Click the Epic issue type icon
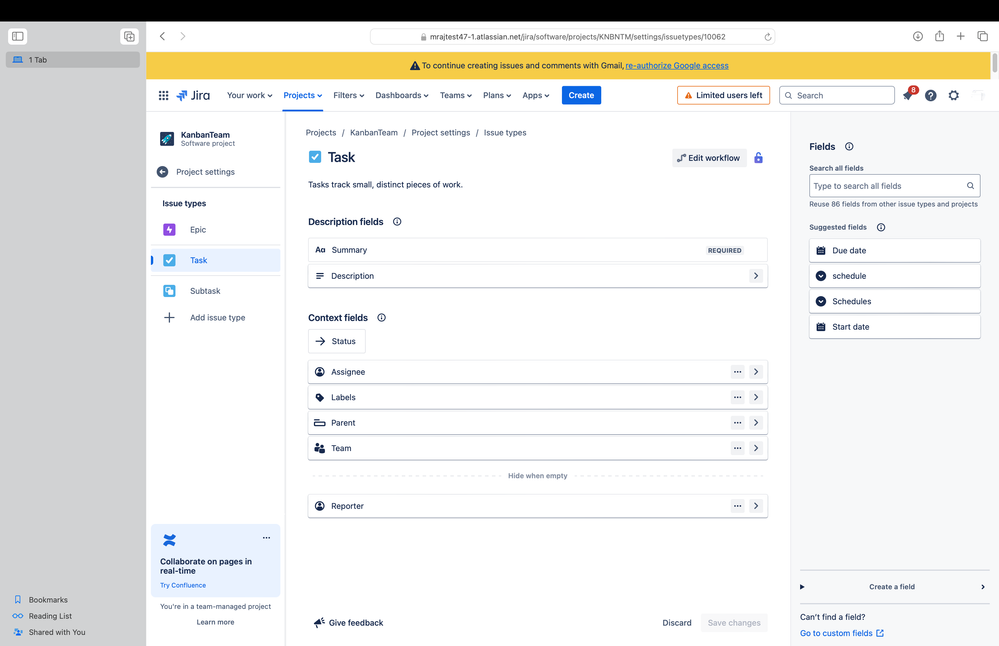 [x=169, y=230]
